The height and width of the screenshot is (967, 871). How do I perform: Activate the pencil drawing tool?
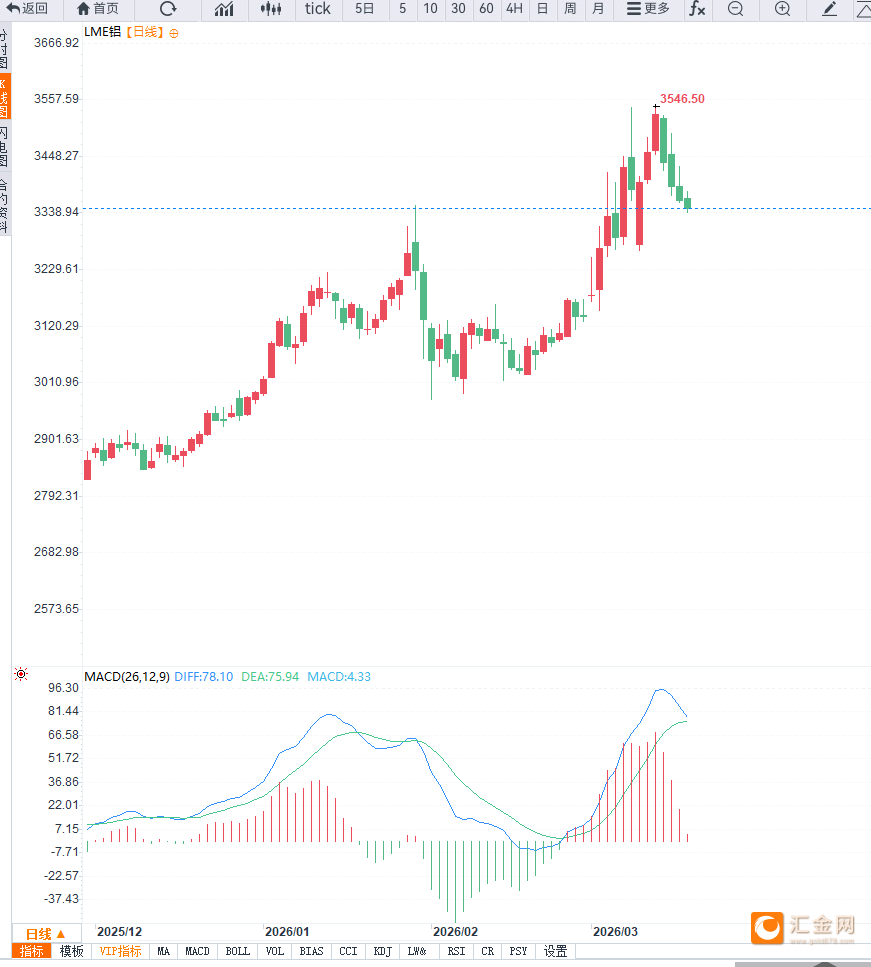[x=829, y=9]
